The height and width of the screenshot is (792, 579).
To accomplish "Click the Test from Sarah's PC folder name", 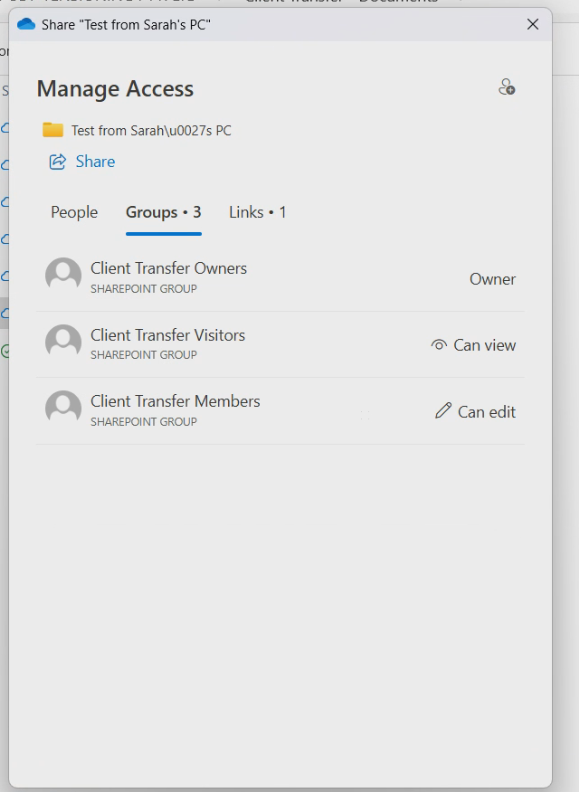I will pos(151,130).
